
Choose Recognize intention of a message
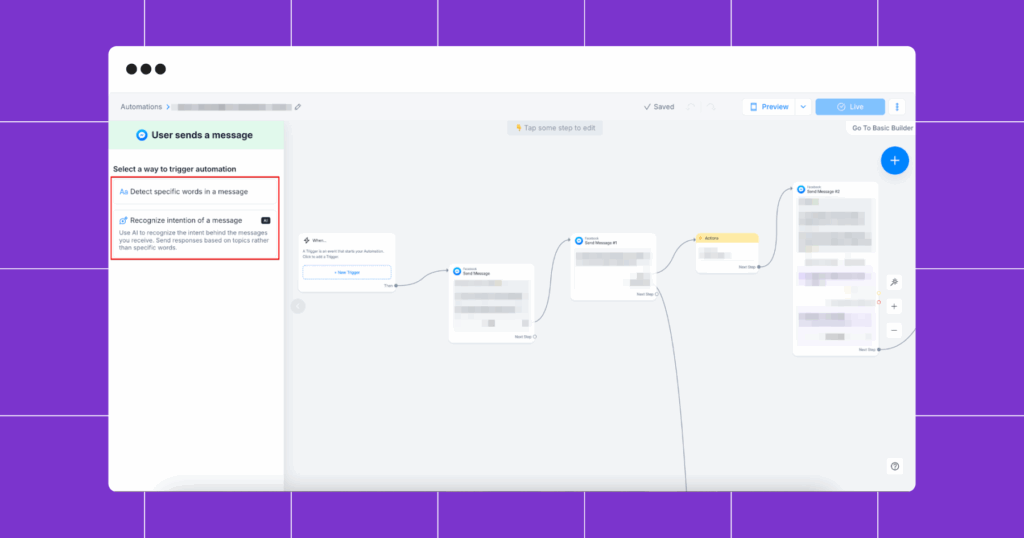186,220
